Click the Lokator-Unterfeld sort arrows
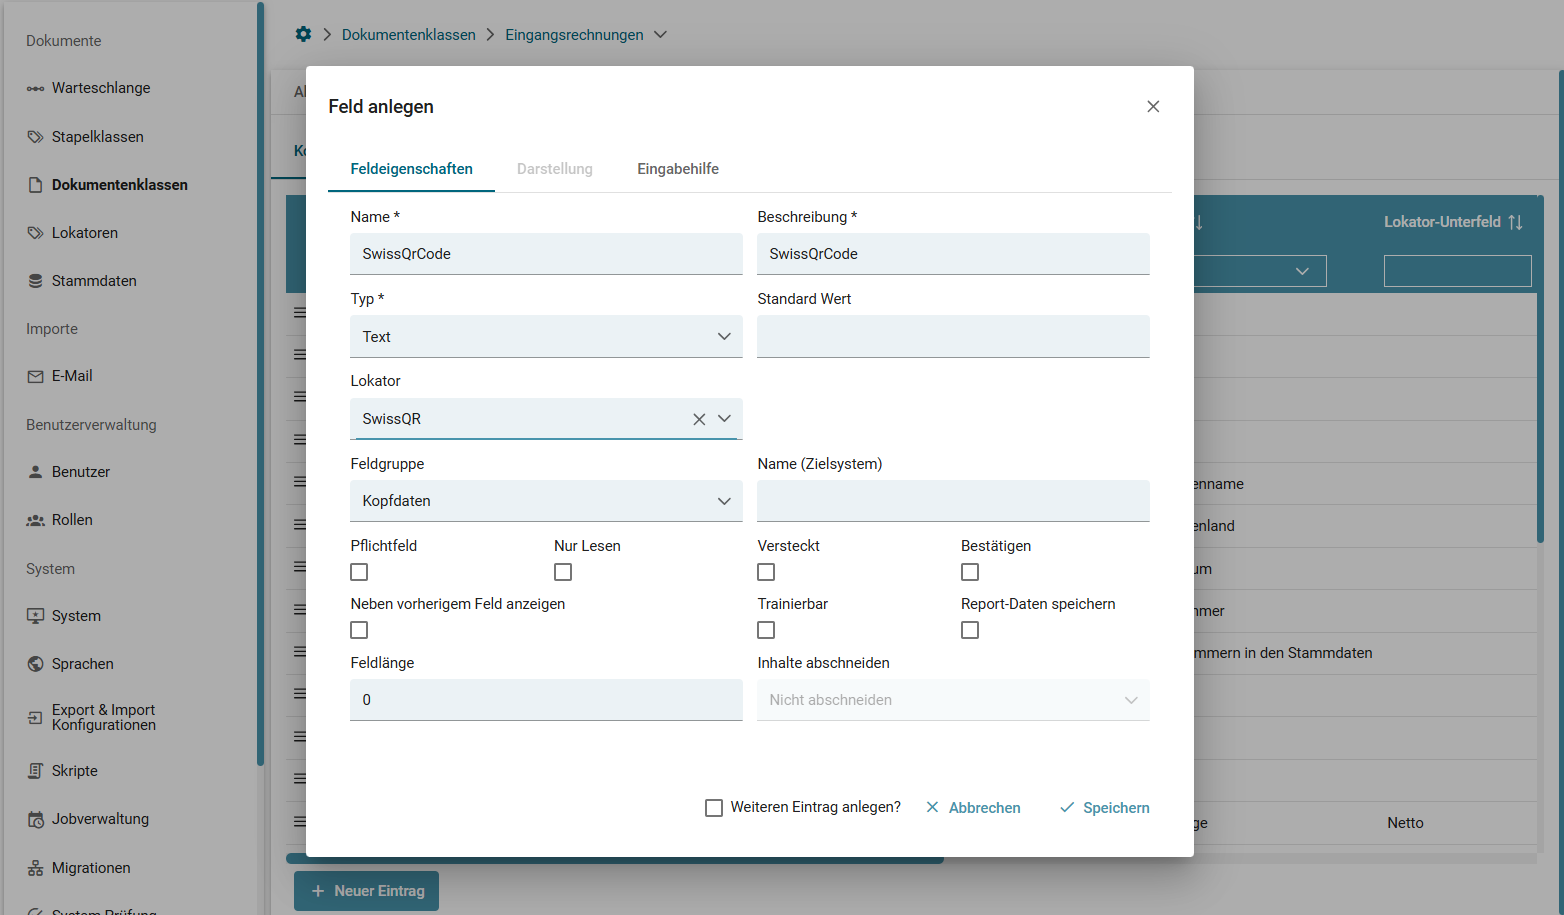 (1515, 222)
